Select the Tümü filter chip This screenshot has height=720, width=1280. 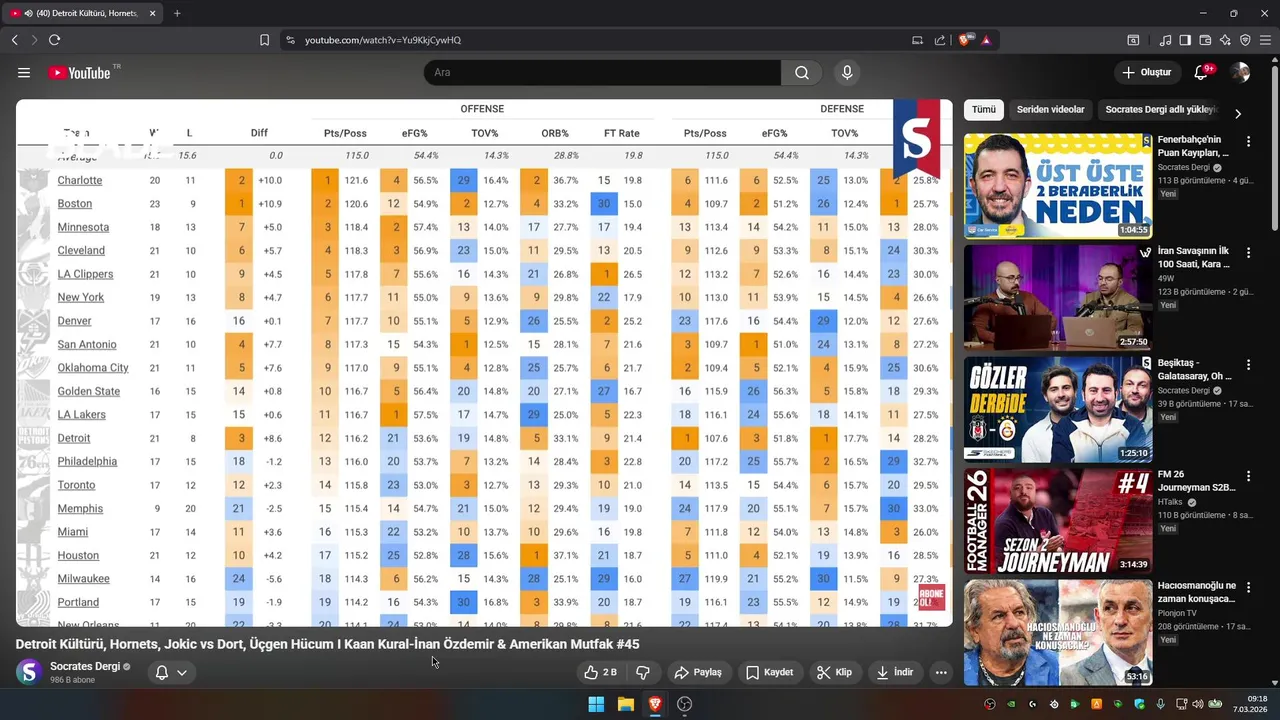(x=984, y=109)
